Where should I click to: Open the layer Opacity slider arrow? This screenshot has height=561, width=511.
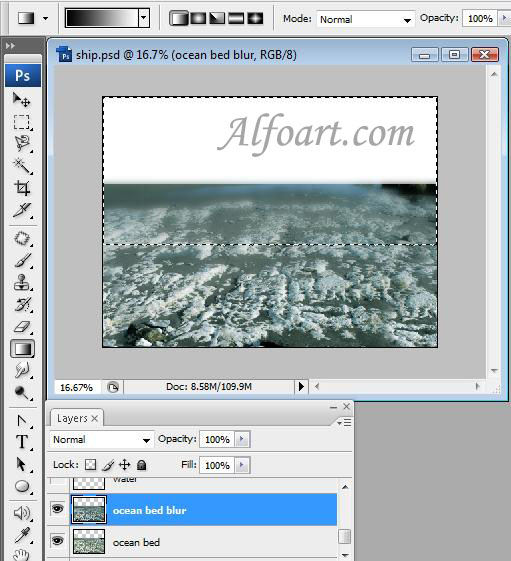242,439
